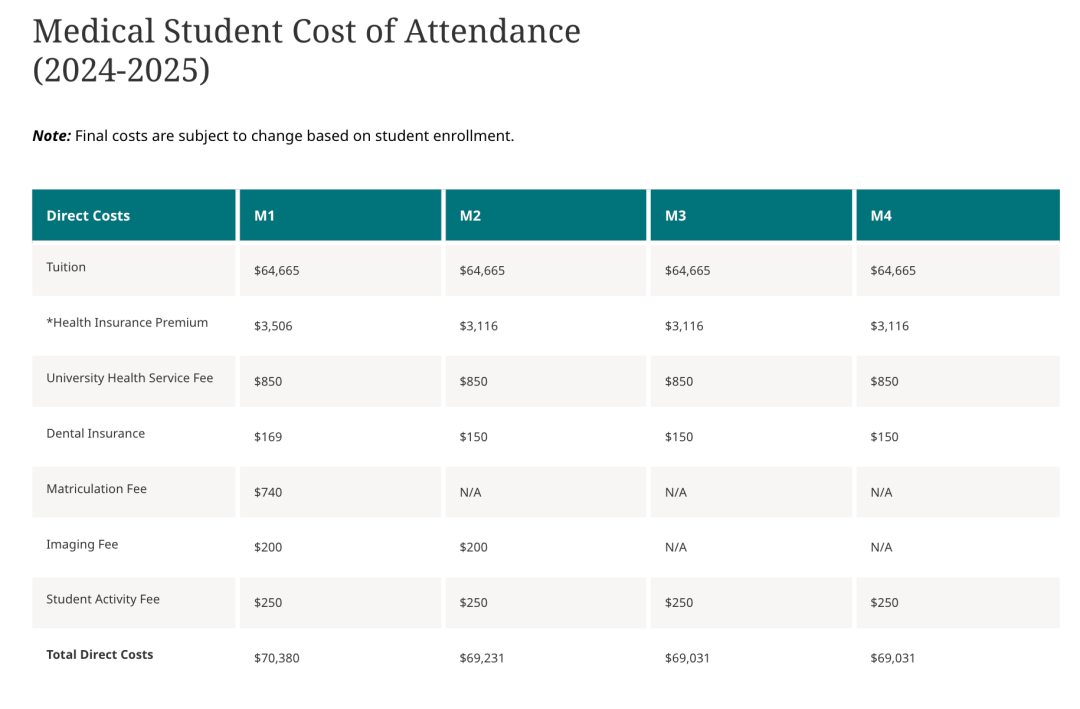Click the Tuition row label

point(66,267)
